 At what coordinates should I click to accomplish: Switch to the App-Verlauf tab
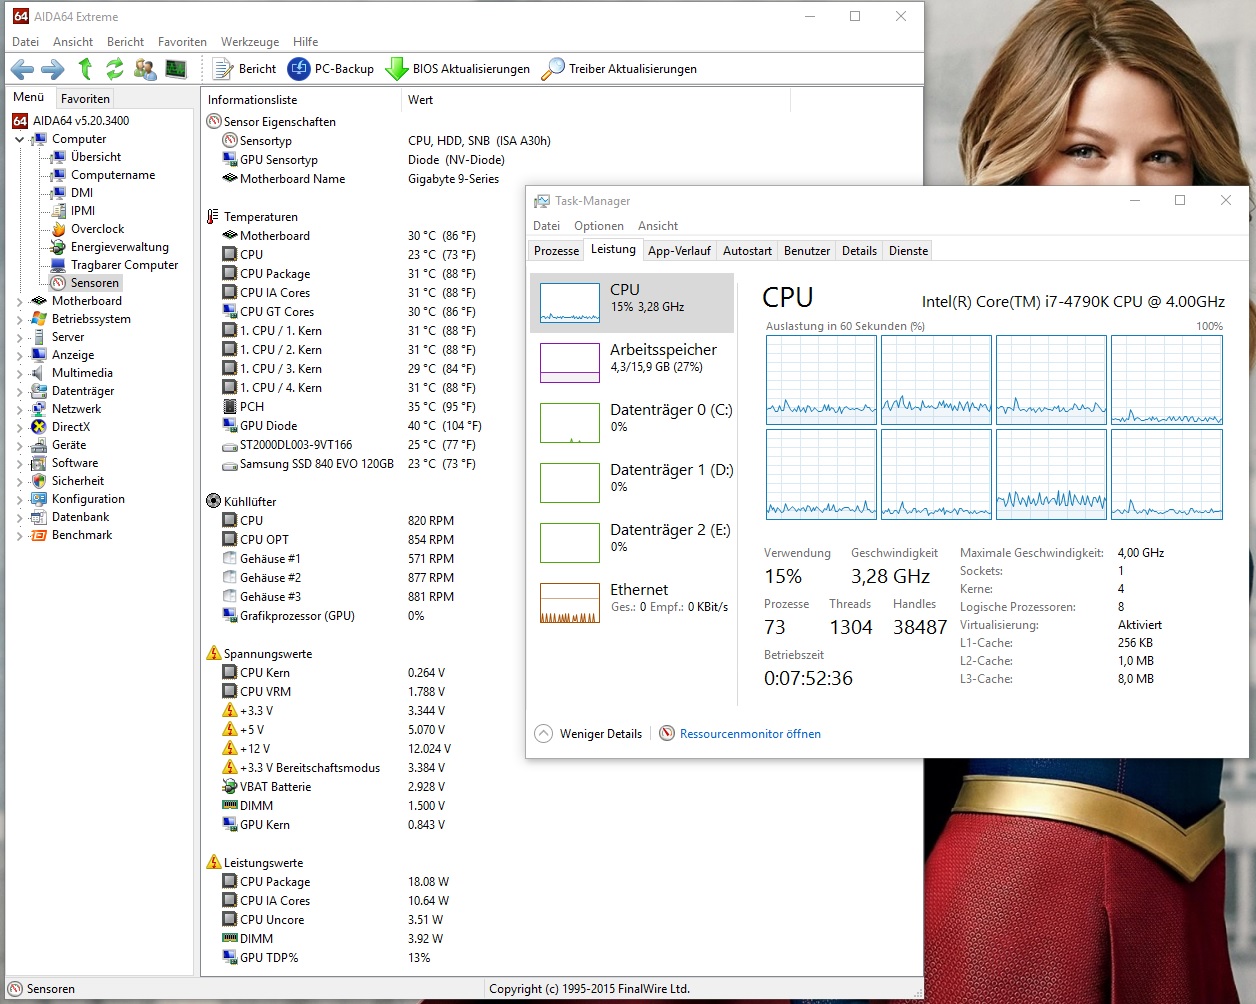tap(679, 251)
